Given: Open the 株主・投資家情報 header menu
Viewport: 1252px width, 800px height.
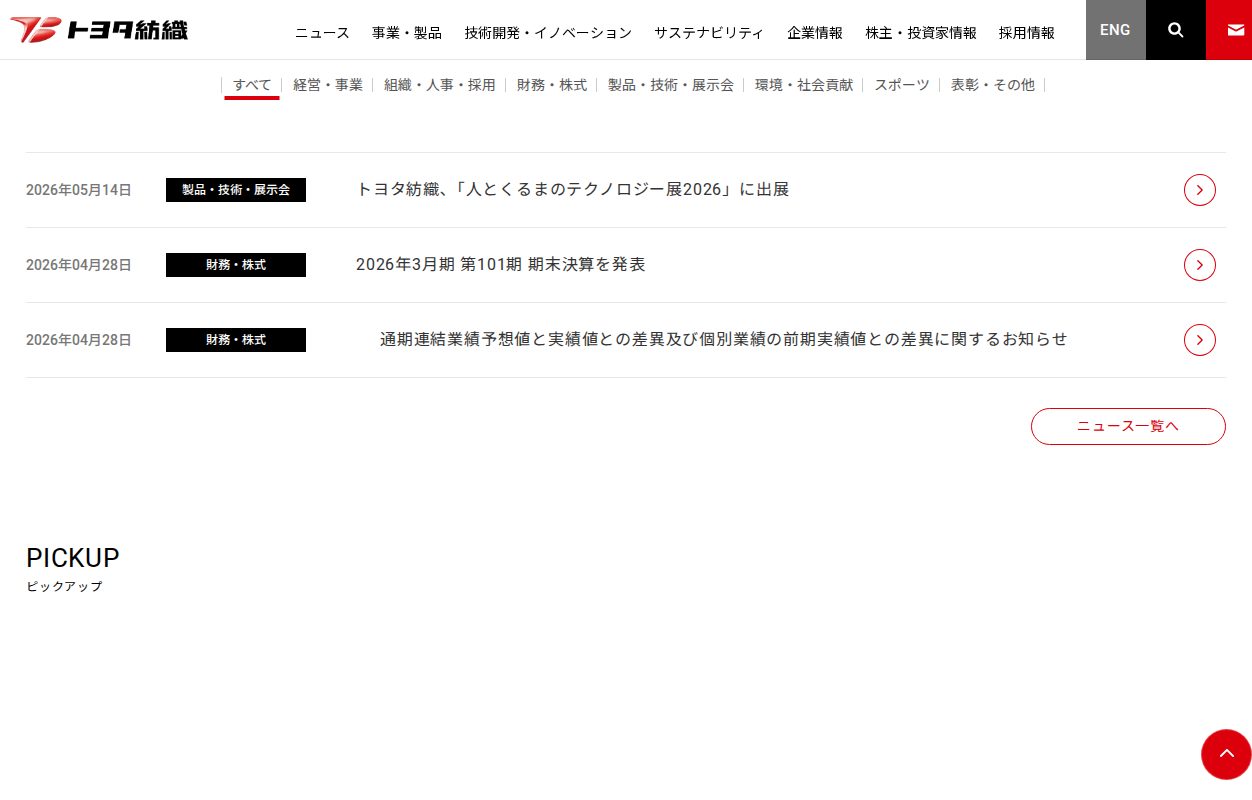Looking at the screenshot, I should click(921, 33).
